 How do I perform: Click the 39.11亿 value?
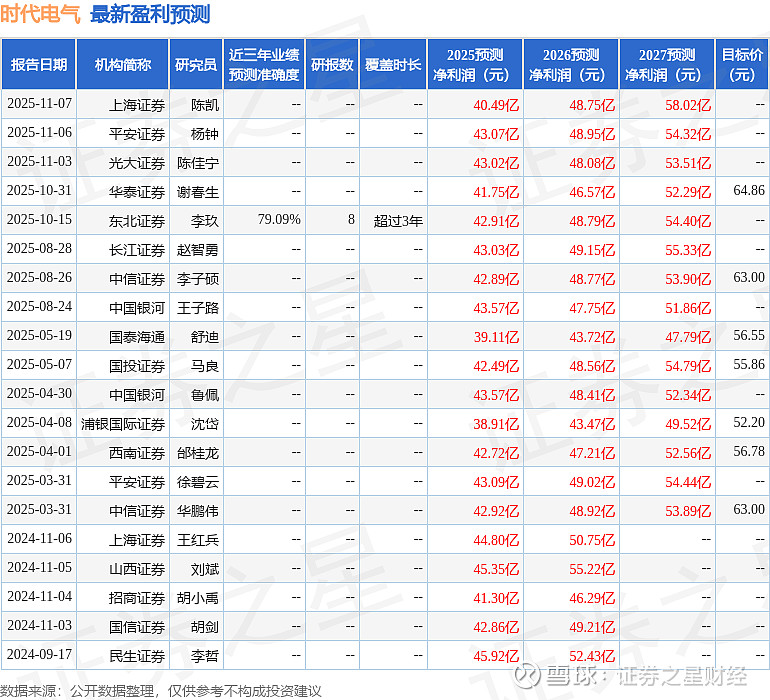pyautogui.click(x=496, y=336)
